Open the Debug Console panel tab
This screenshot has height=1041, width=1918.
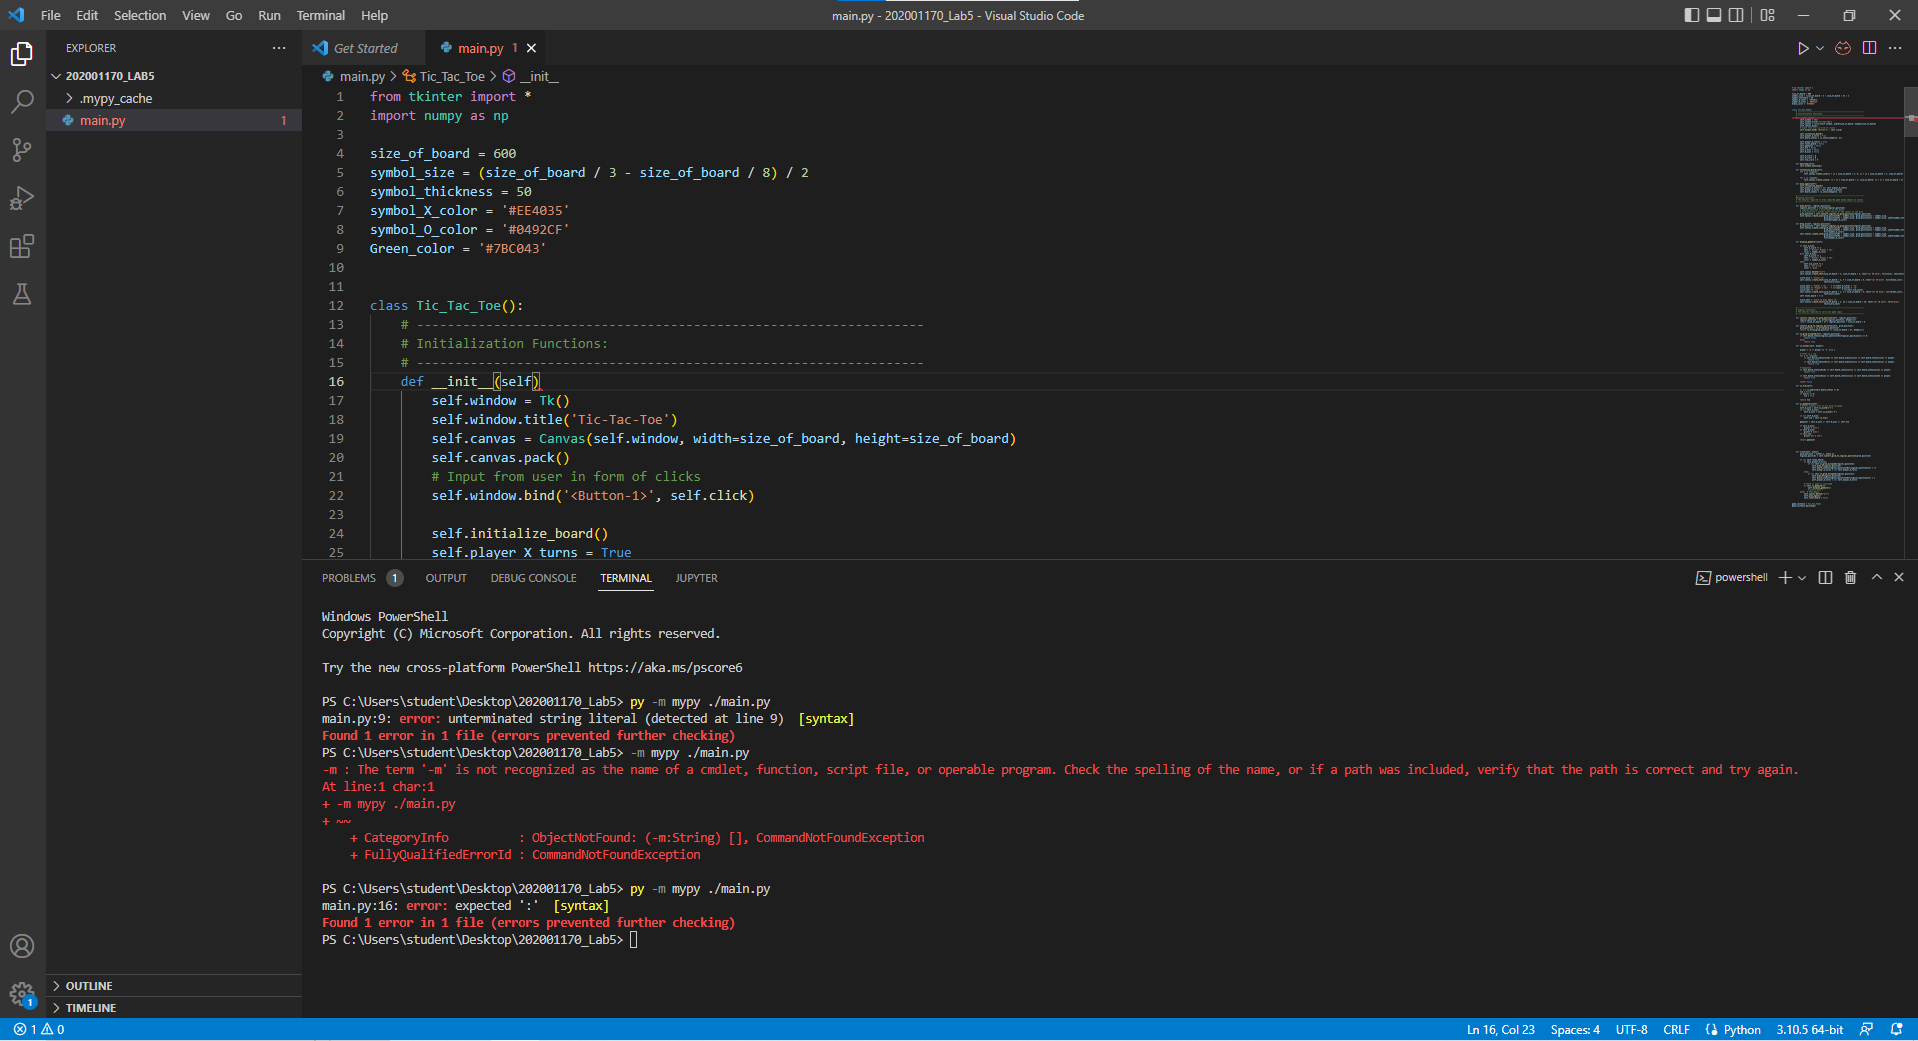tap(533, 578)
